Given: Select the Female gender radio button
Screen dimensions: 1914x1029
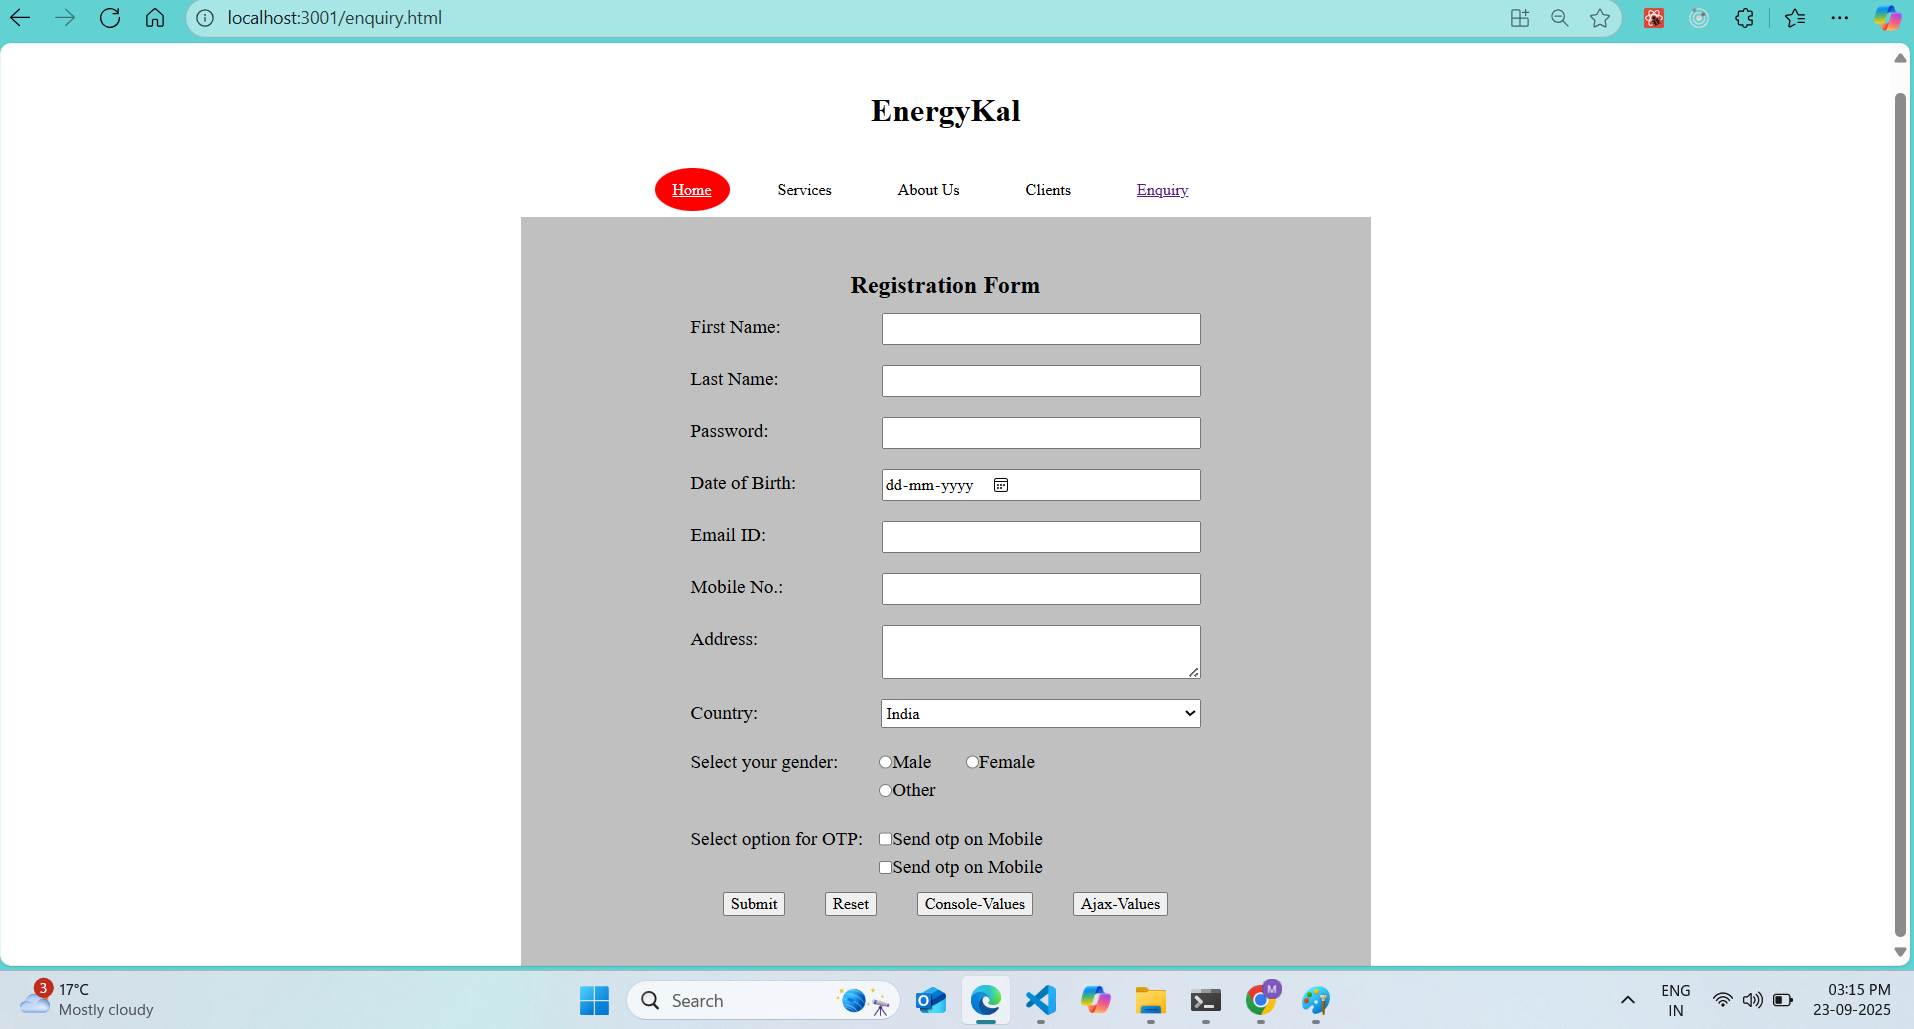Looking at the screenshot, I should [972, 762].
